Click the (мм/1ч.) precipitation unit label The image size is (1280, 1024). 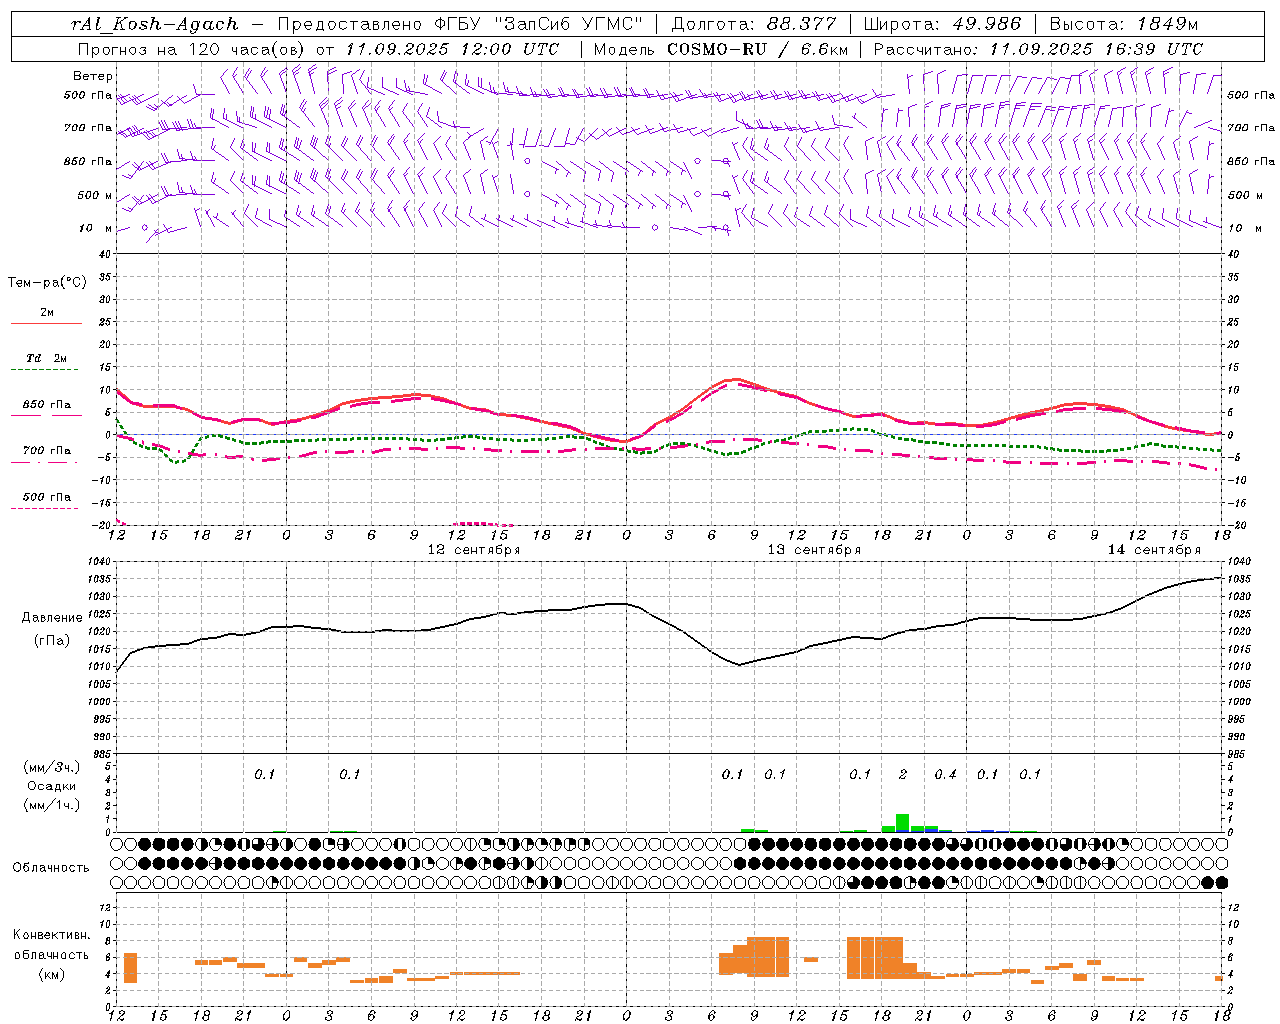(52, 805)
